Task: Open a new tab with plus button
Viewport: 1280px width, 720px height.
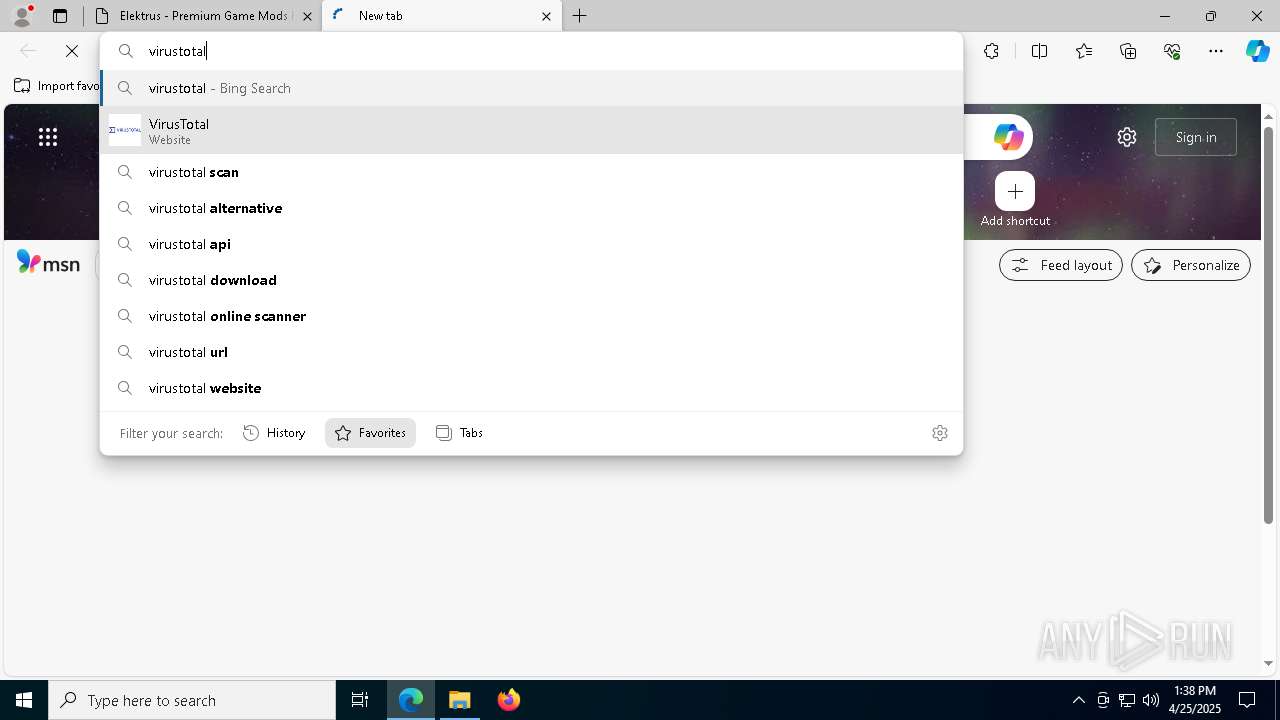Action: click(579, 16)
